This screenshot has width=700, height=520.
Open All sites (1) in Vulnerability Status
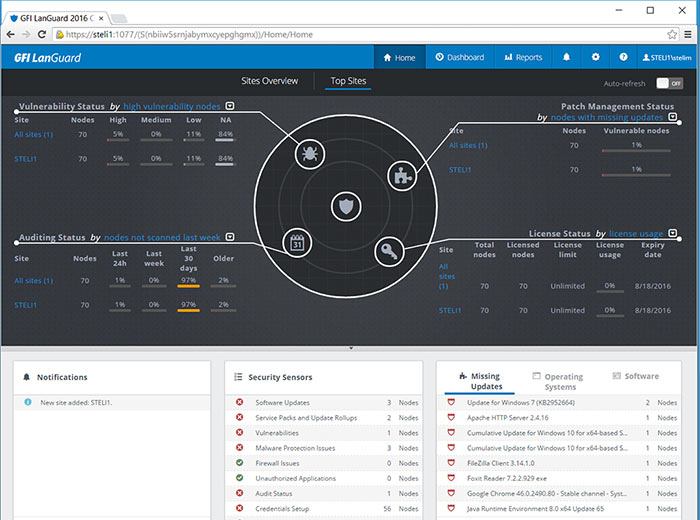pyautogui.click(x=33, y=134)
